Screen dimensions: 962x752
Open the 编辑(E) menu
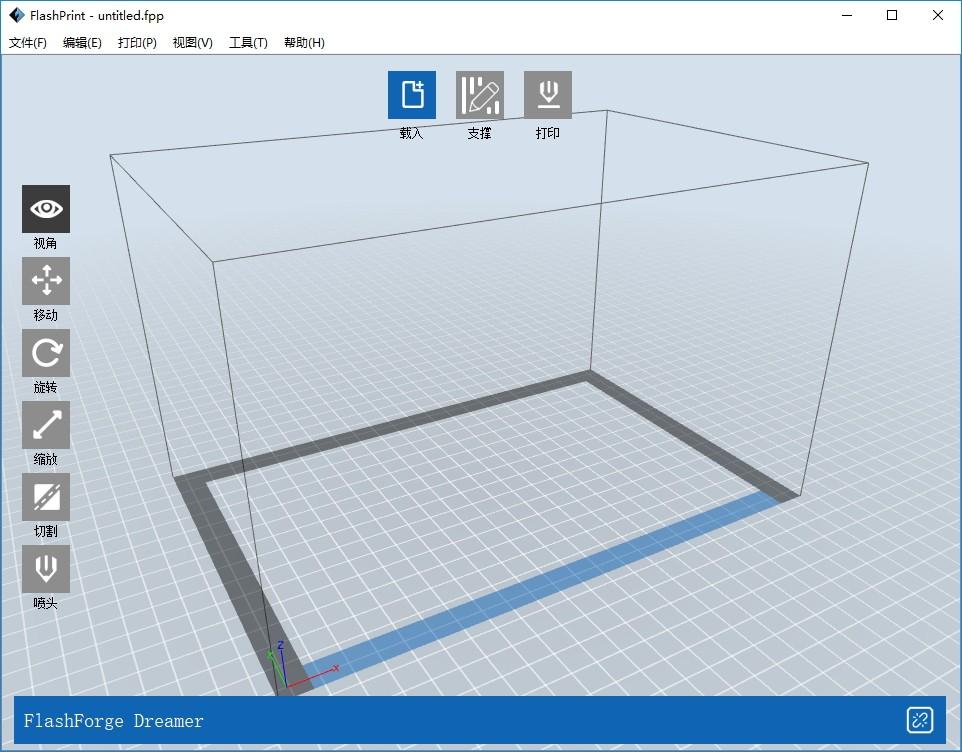pyautogui.click(x=82, y=42)
